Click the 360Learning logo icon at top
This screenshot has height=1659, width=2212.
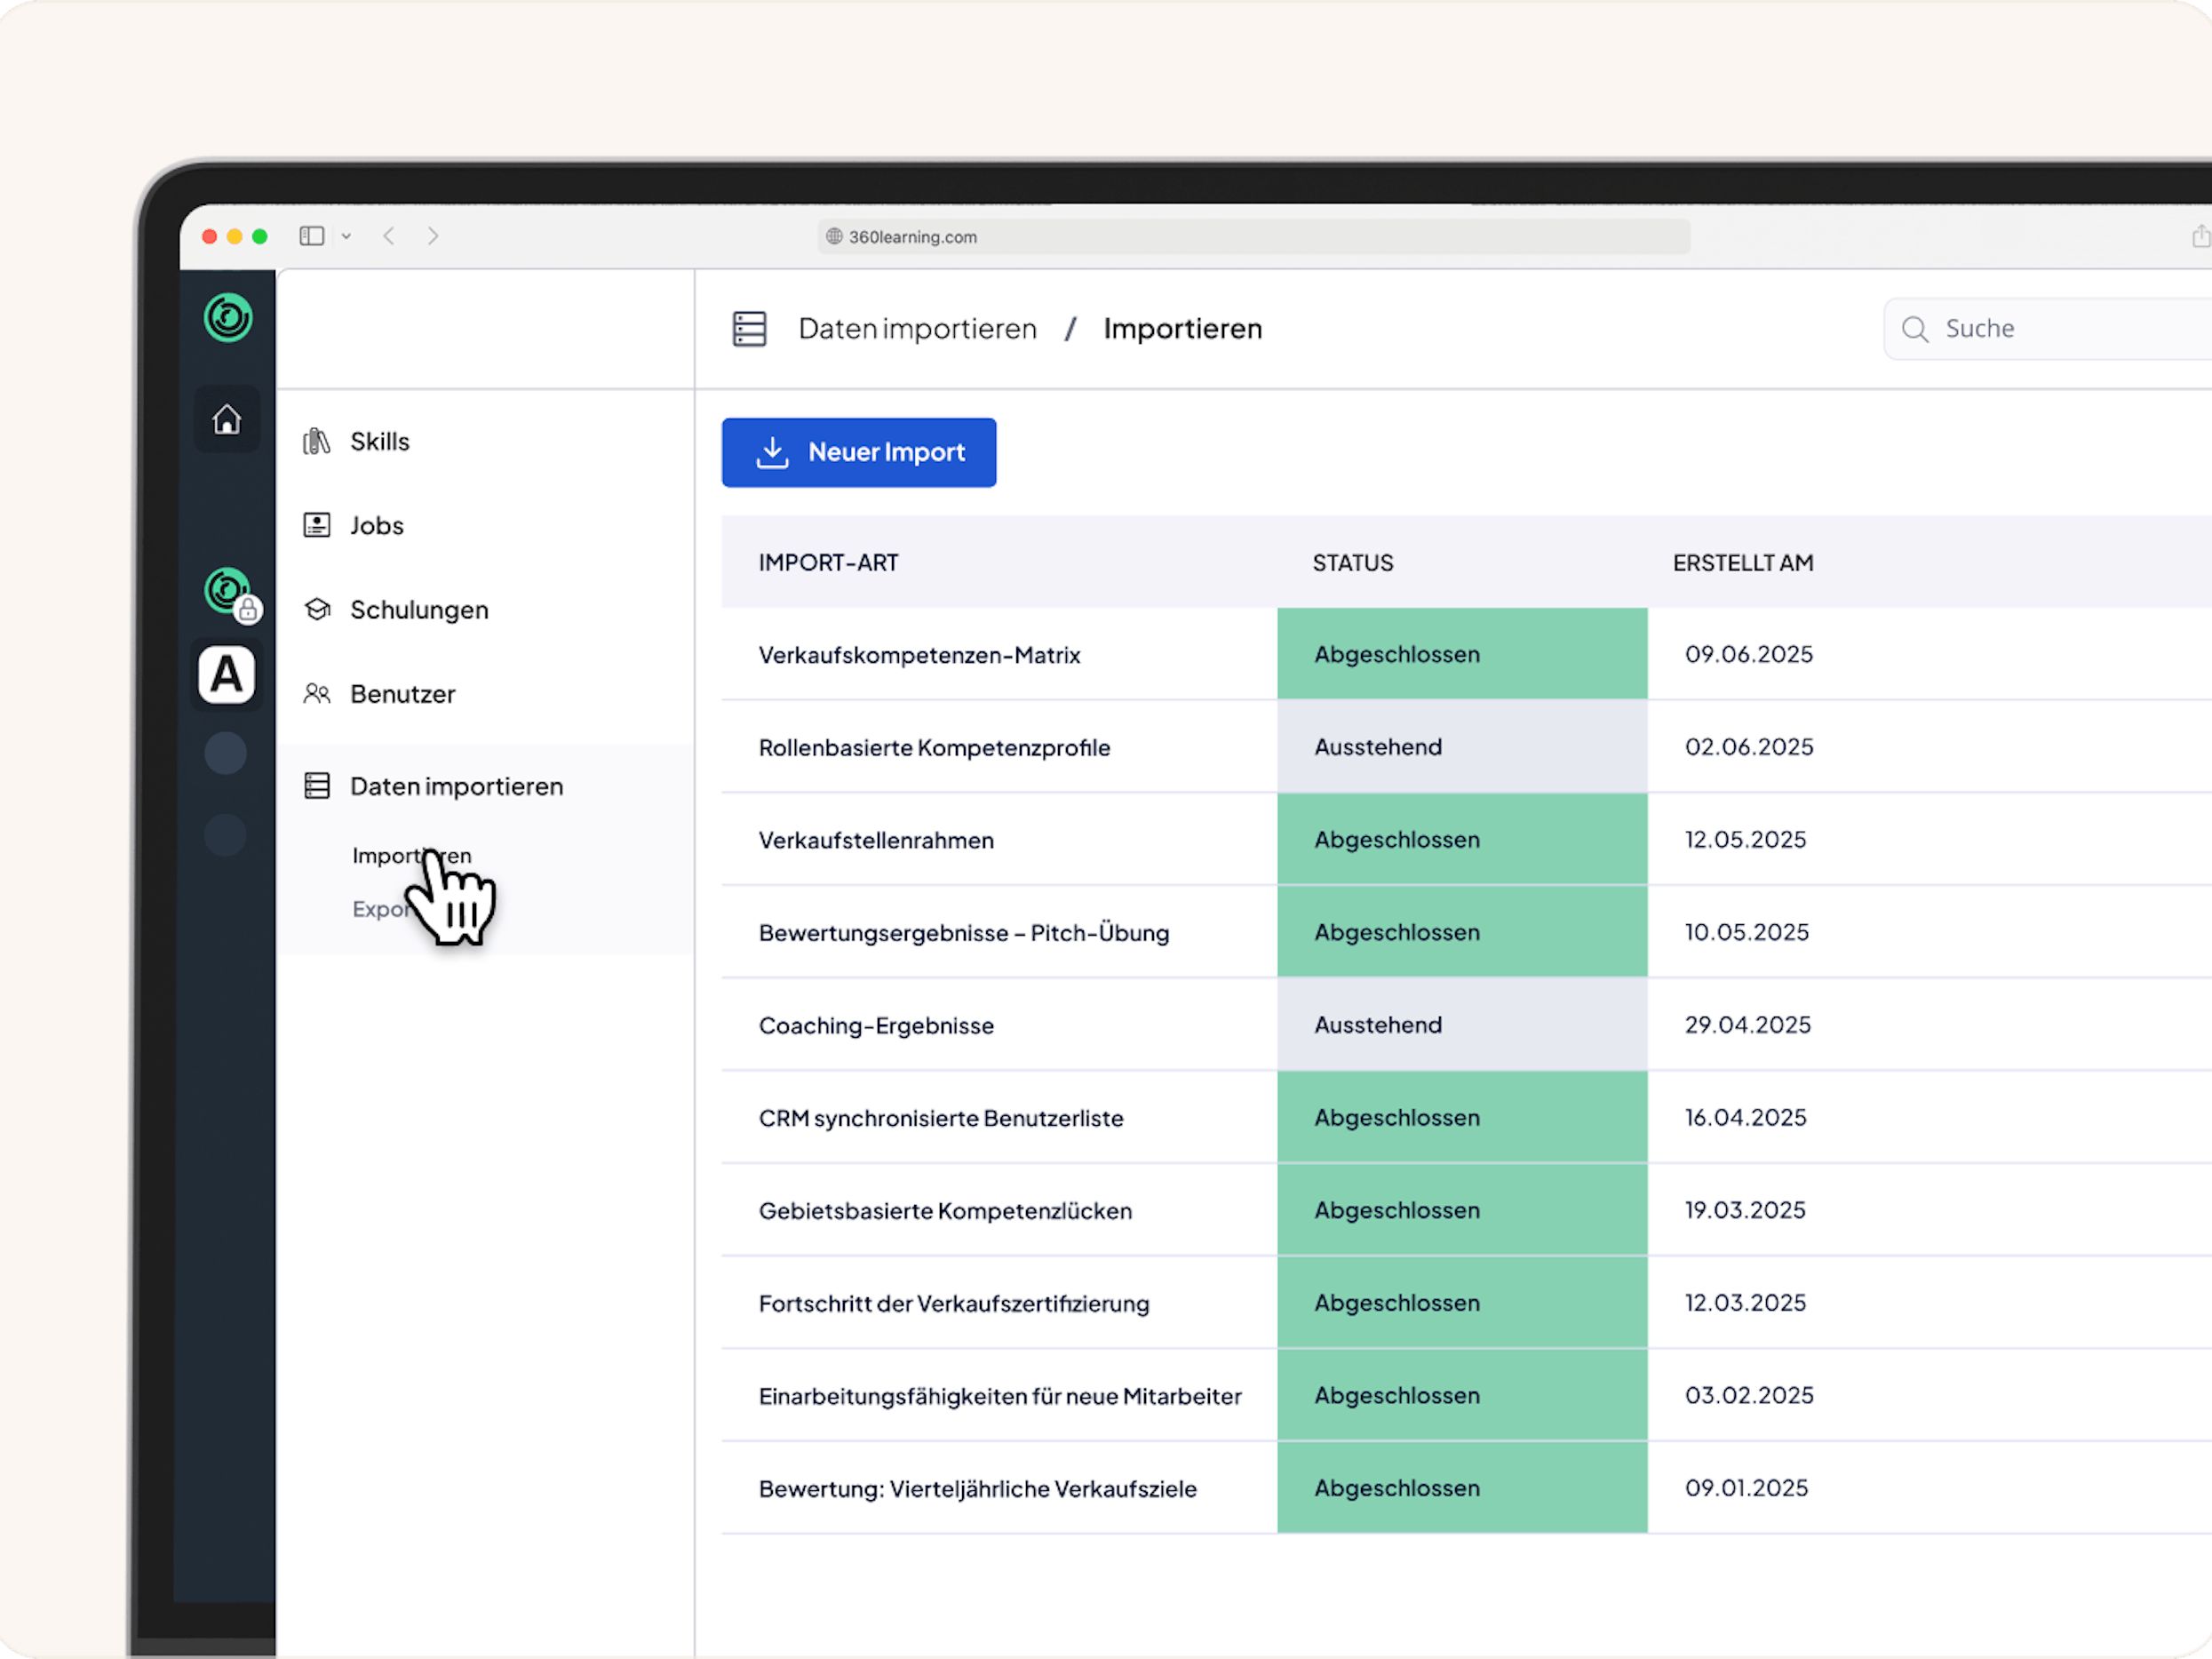(x=228, y=318)
